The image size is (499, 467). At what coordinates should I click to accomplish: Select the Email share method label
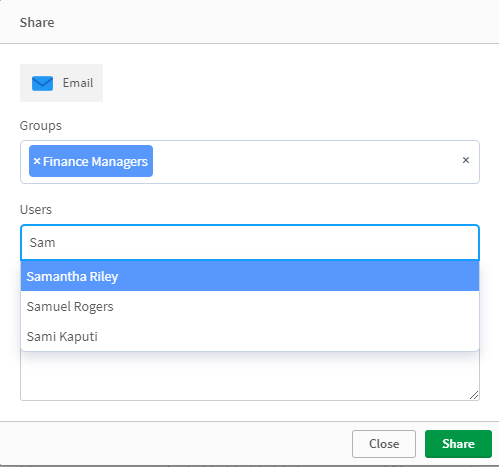coord(78,83)
